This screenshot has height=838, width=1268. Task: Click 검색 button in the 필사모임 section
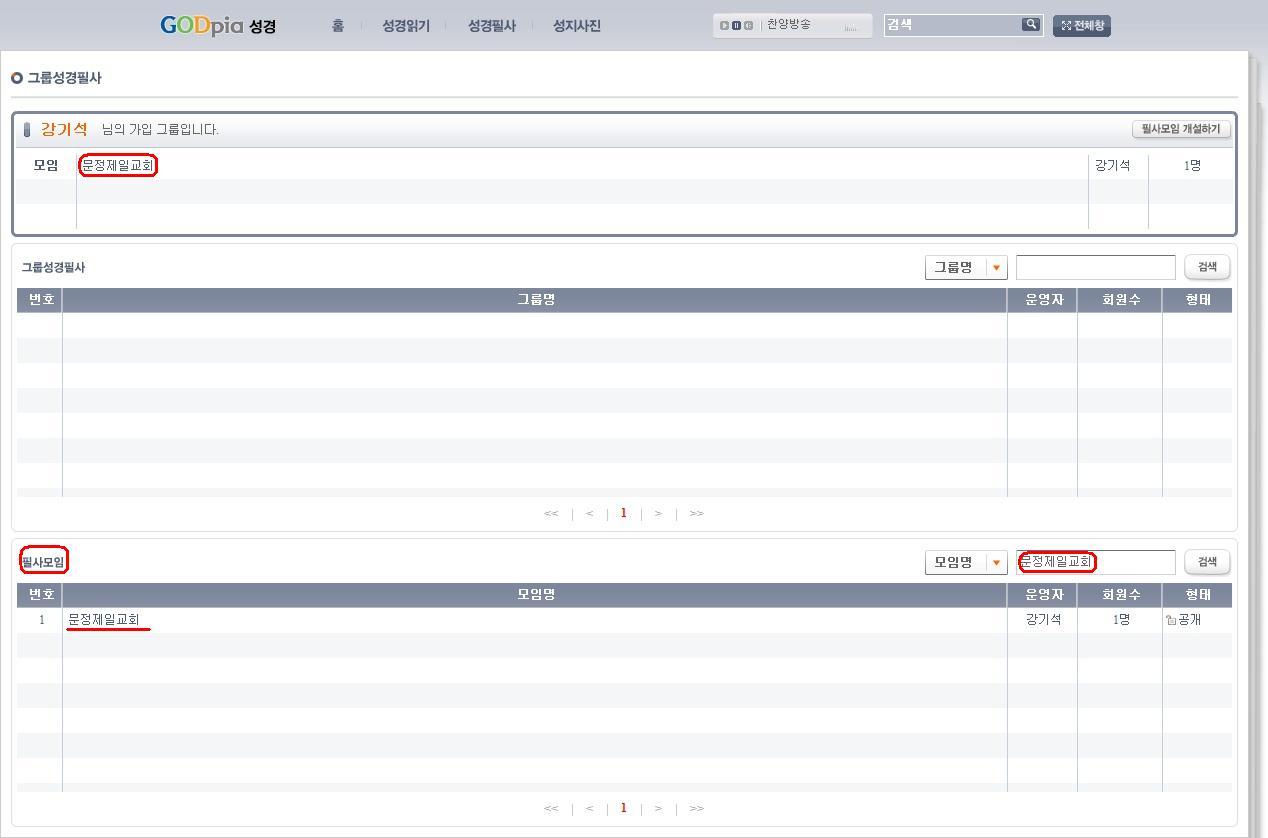[1207, 562]
